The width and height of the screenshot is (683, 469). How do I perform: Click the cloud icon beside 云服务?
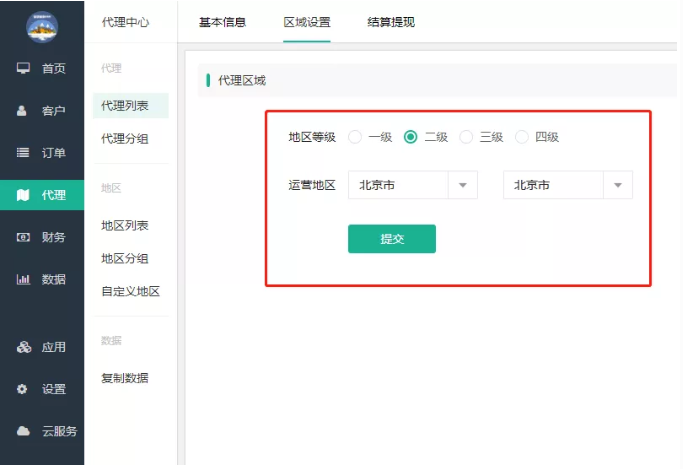tap(23, 431)
